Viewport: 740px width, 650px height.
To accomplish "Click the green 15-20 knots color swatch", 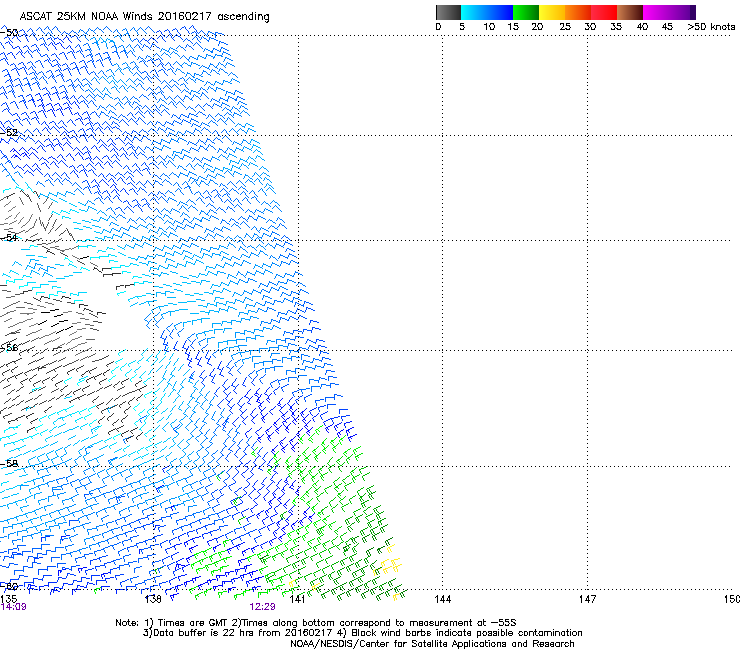I will (526, 12).
